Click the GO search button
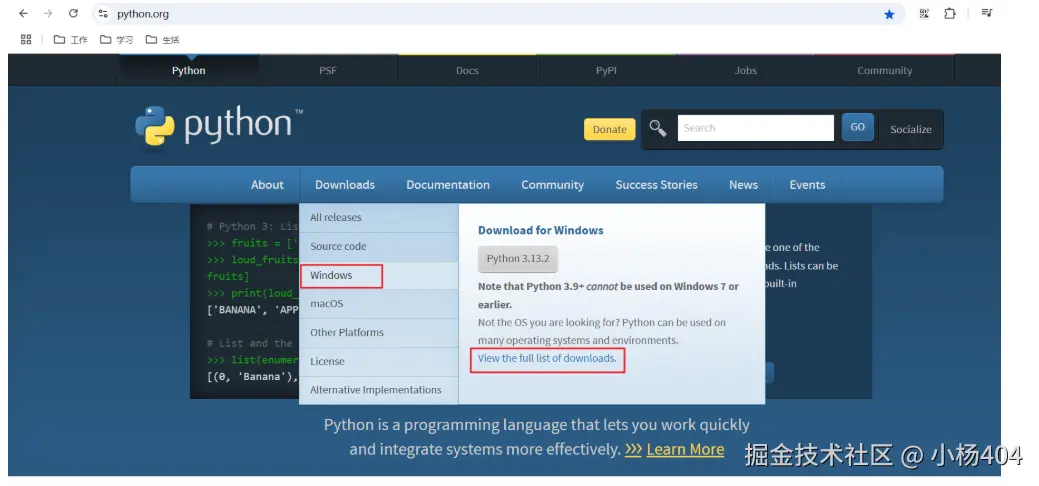The width and height of the screenshot is (1039, 486). click(x=857, y=127)
